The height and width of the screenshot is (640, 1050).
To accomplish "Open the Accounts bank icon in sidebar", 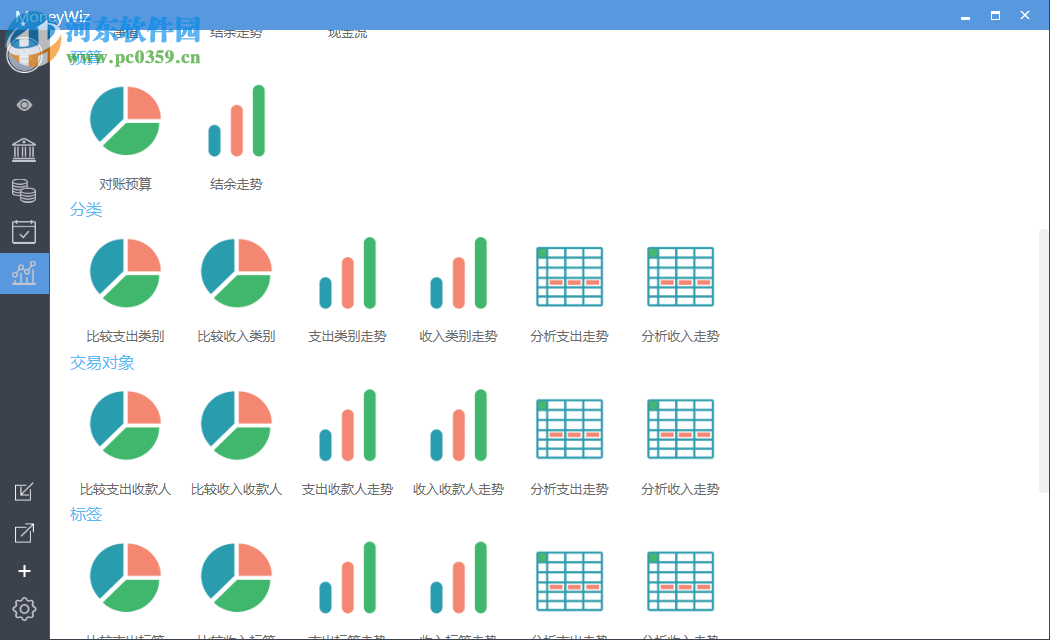I will [x=24, y=149].
